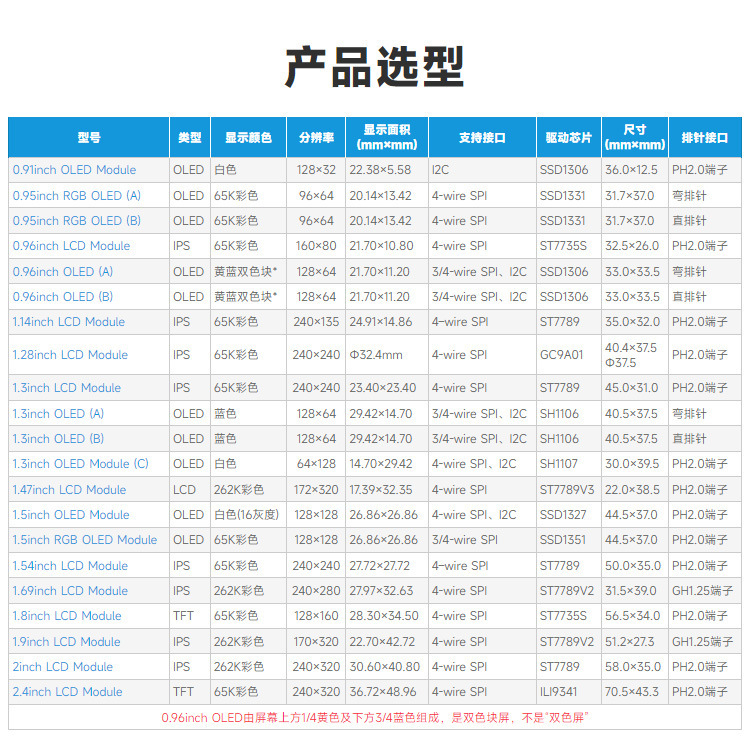Open the 1.3inch OLED Module (C) link

(x=80, y=464)
